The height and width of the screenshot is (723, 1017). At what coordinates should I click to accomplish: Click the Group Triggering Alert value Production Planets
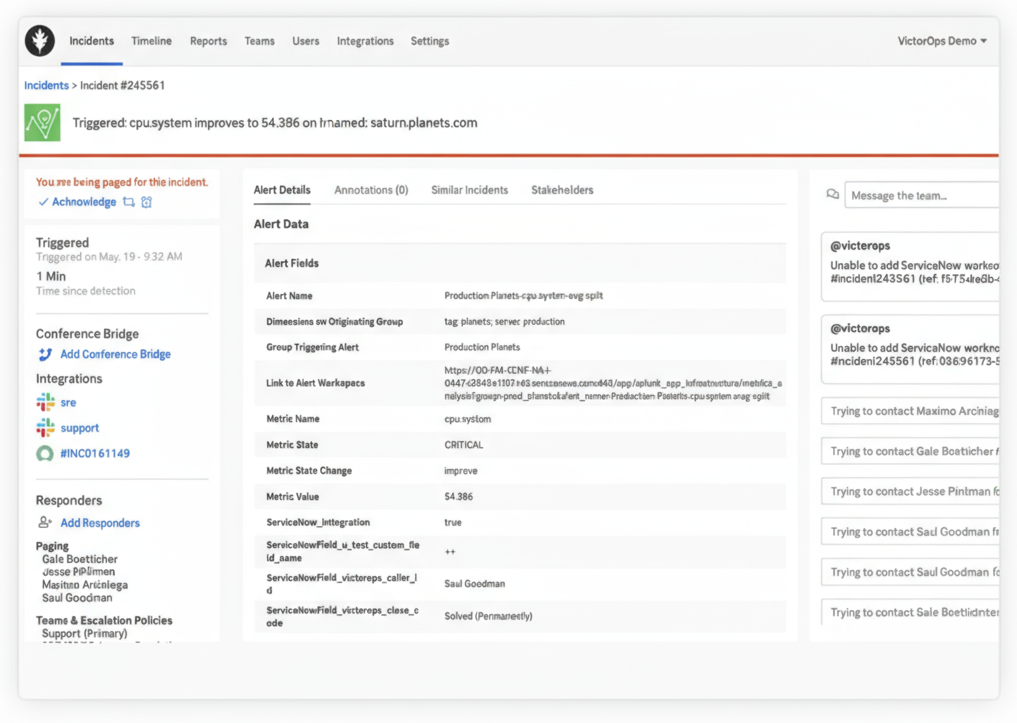(x=482, y=348)
